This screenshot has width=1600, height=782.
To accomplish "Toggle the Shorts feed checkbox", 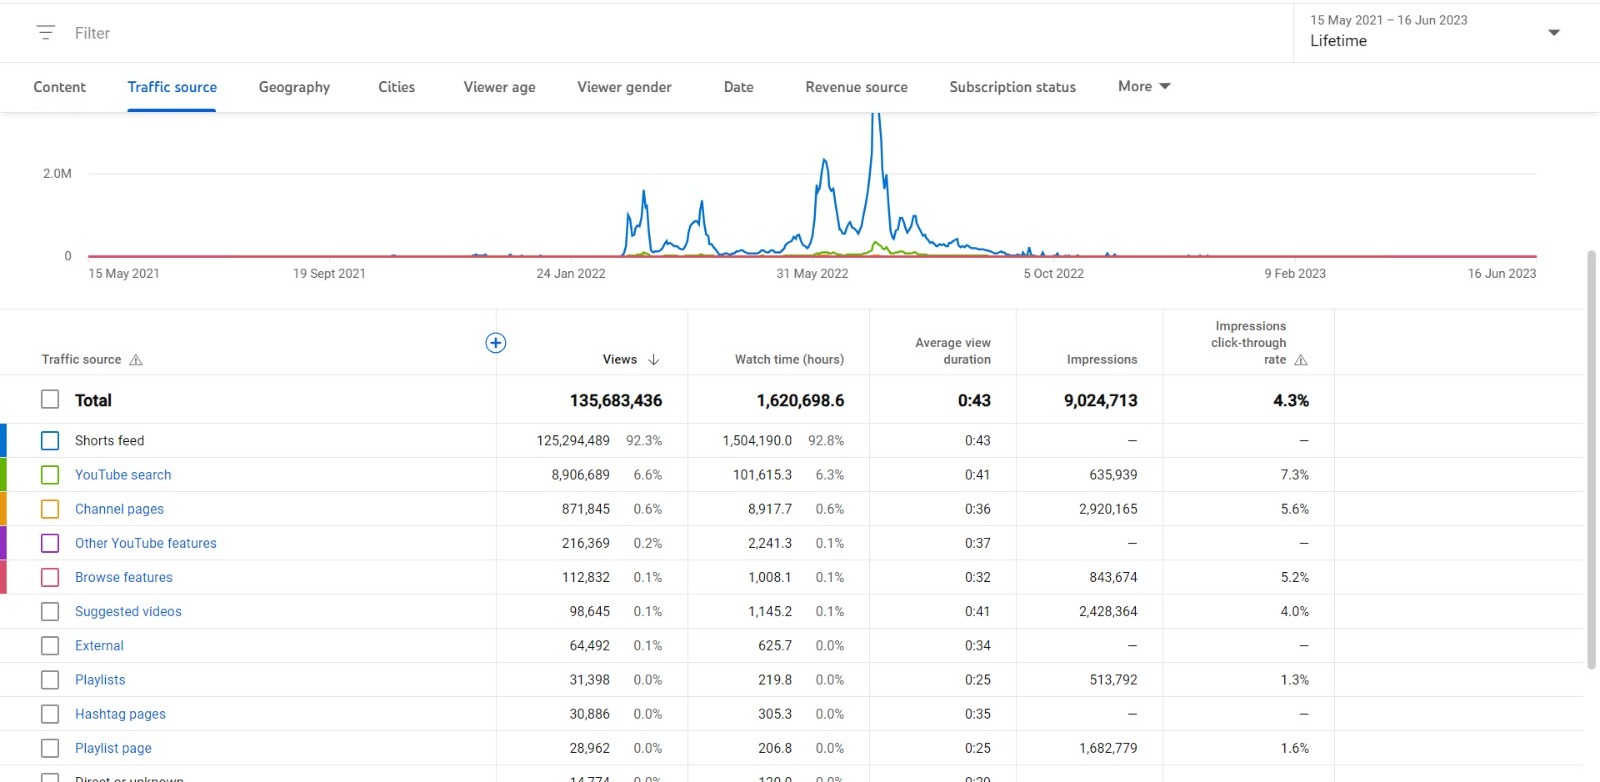I will pyautogui.click(x=50, y=441).
